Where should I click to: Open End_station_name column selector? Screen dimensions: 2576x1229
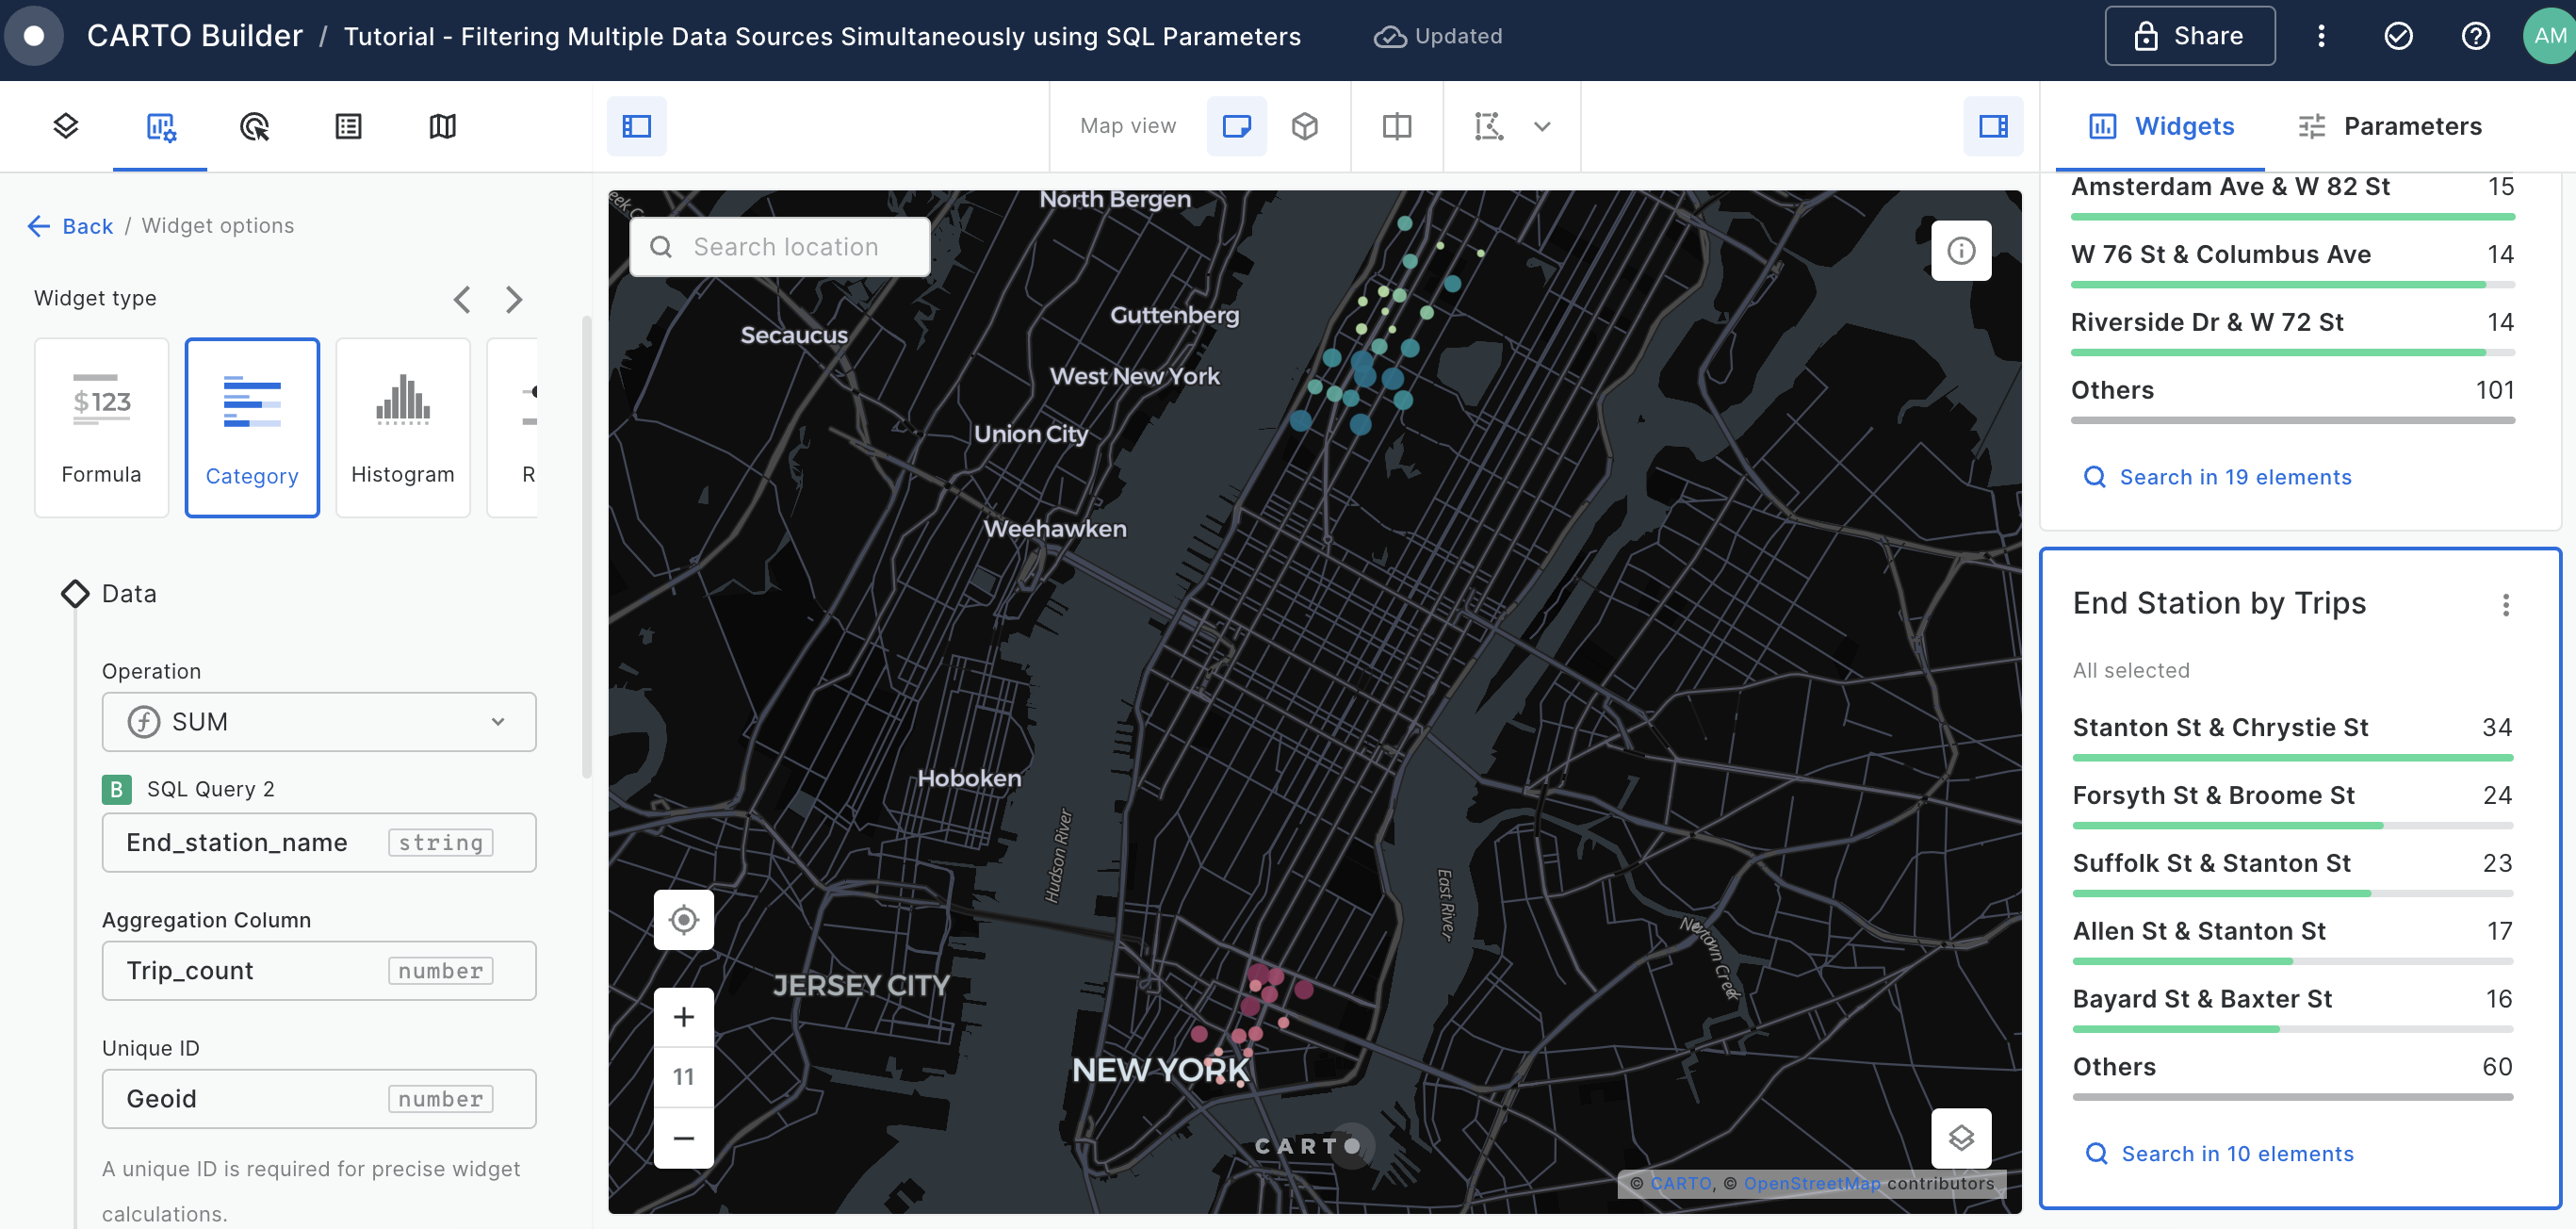[x=319, y=842]
